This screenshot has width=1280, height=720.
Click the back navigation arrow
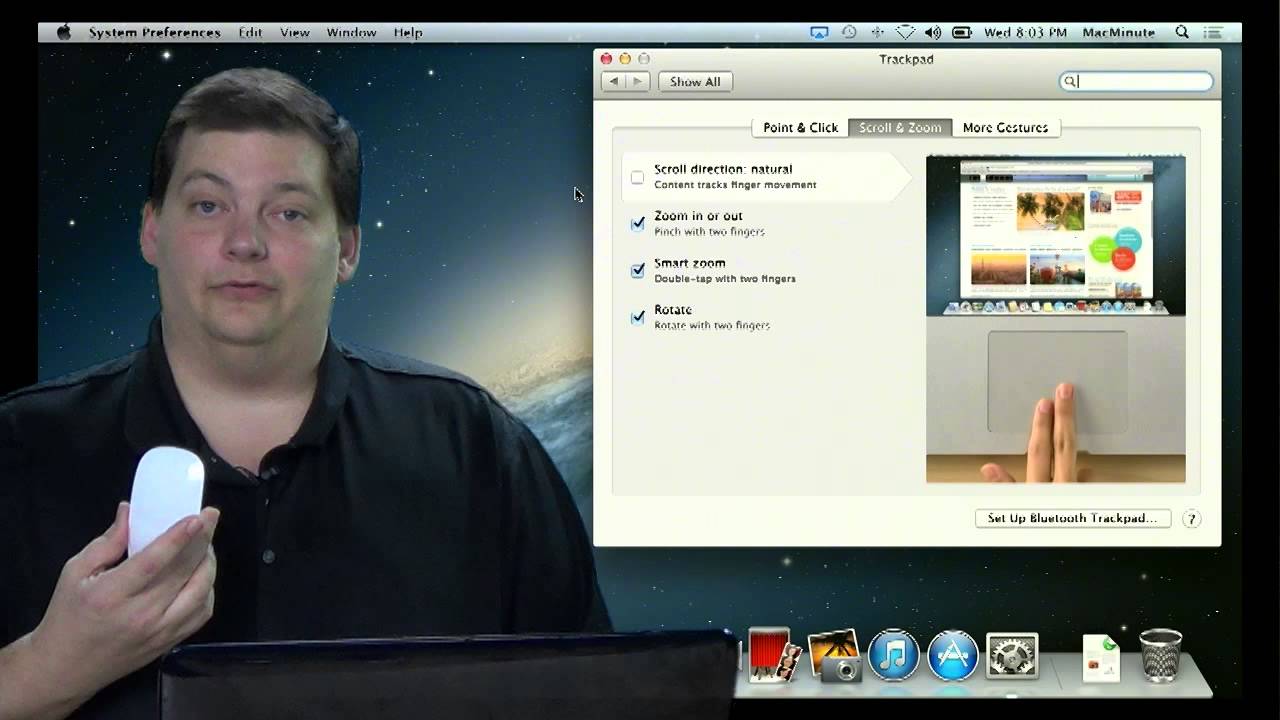click(x=613, y=81)
